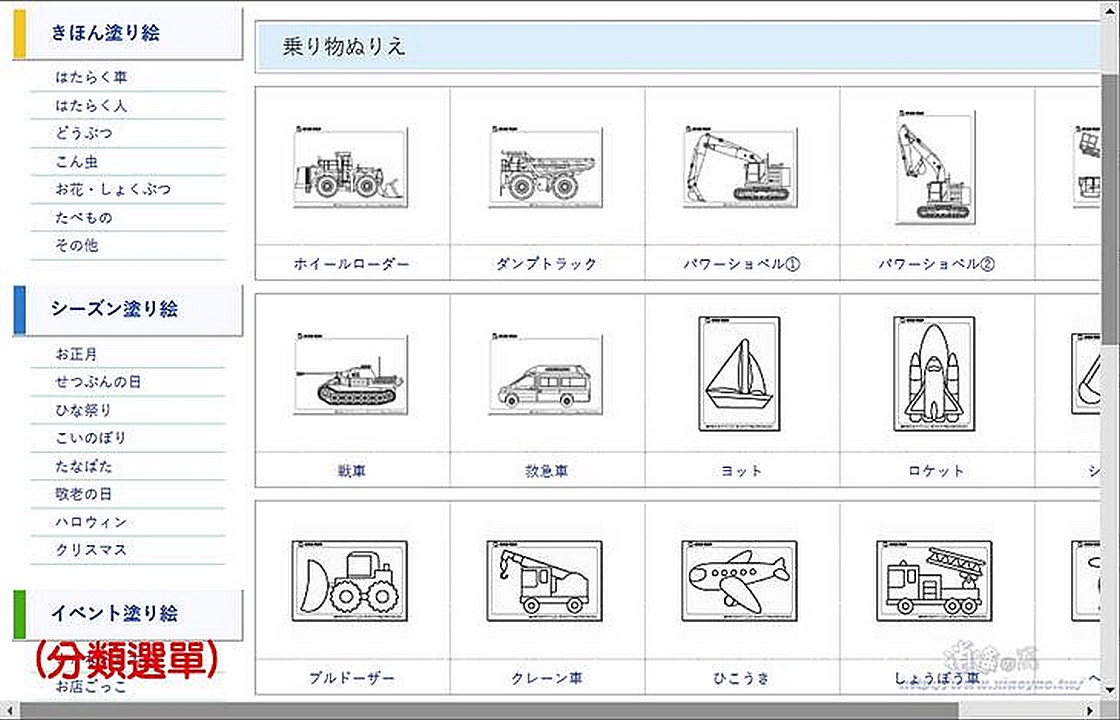
Task: Open the お正月 New Year category
Action: pos(78,353)
